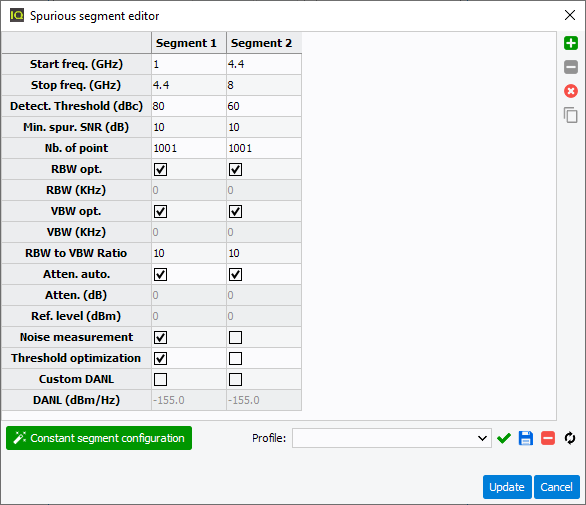Click the green add segment plus icon
This screenshot has height=505, width=586.
coord(571,43)
